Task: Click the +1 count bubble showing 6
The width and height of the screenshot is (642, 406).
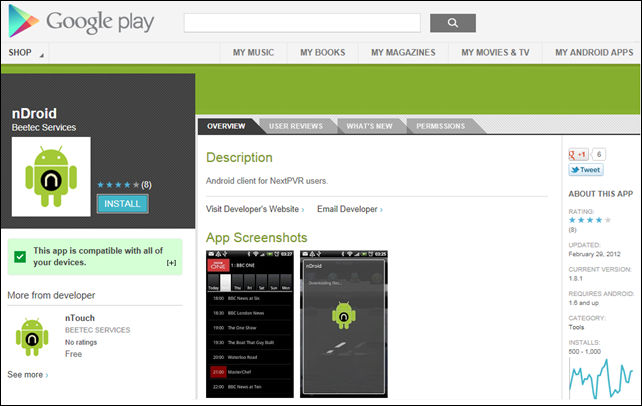Action: pos(599,154)
